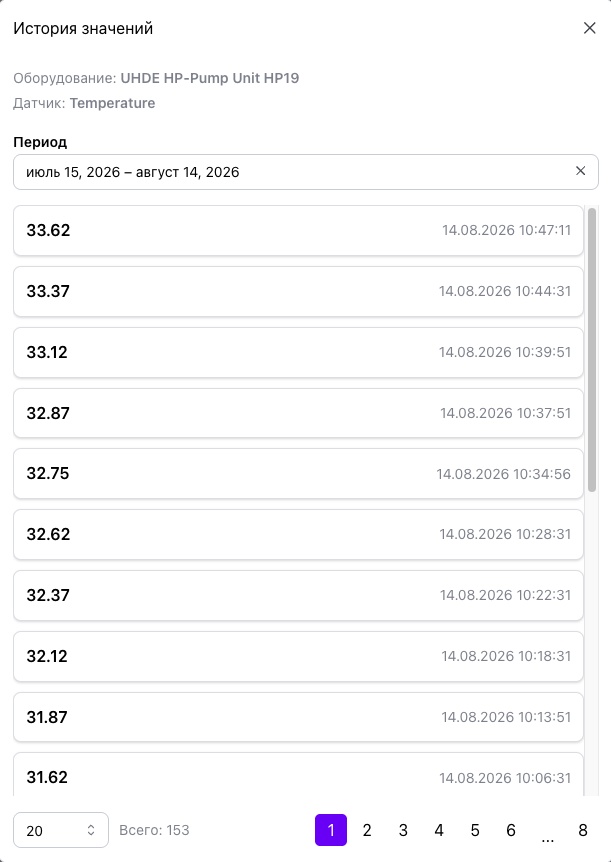Click the vertical scrollbar thumb of values list

(x=592, y=350)
